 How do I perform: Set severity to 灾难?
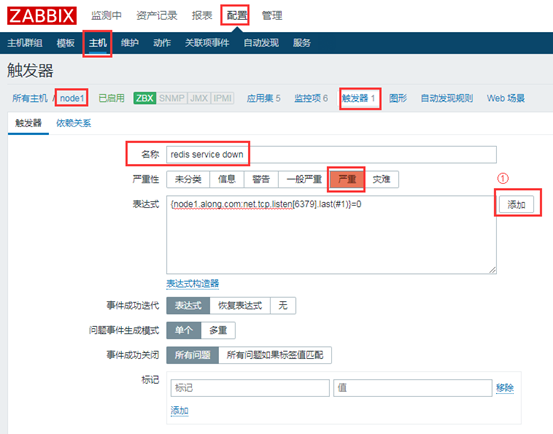[x=381, y=179]
